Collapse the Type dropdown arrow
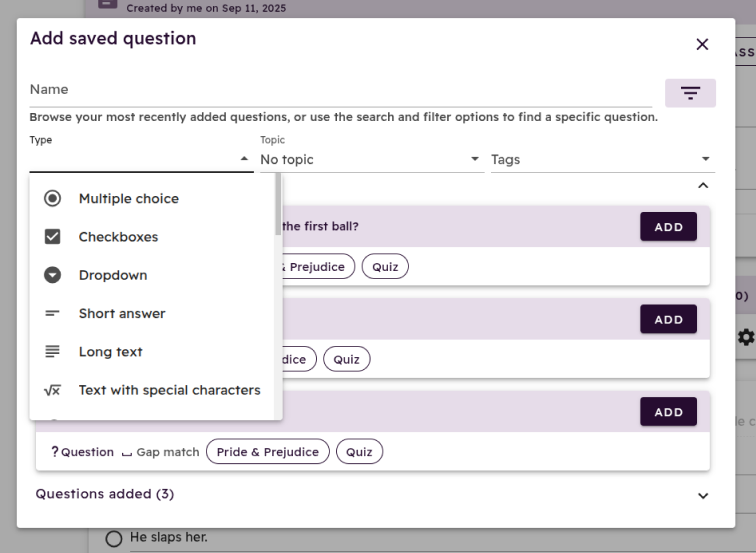 click(x=244, y=159)
